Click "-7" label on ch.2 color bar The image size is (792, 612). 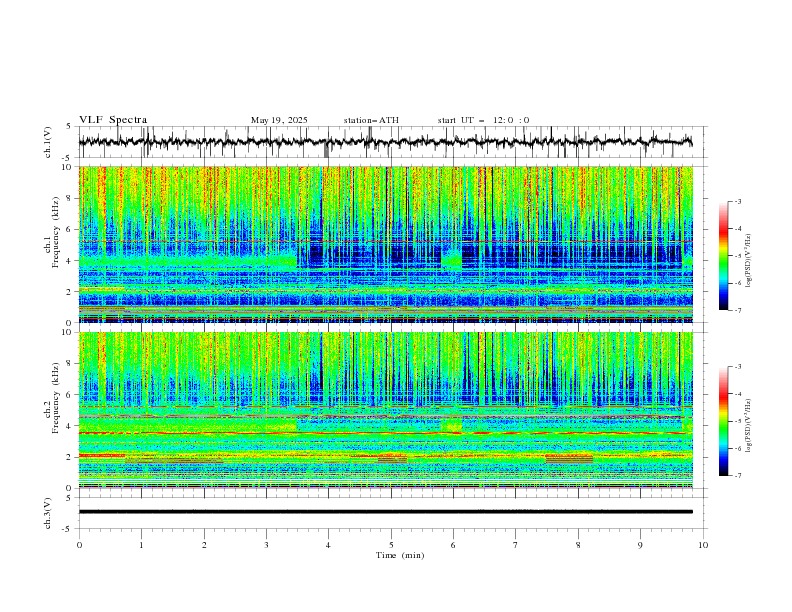[738, 475]
